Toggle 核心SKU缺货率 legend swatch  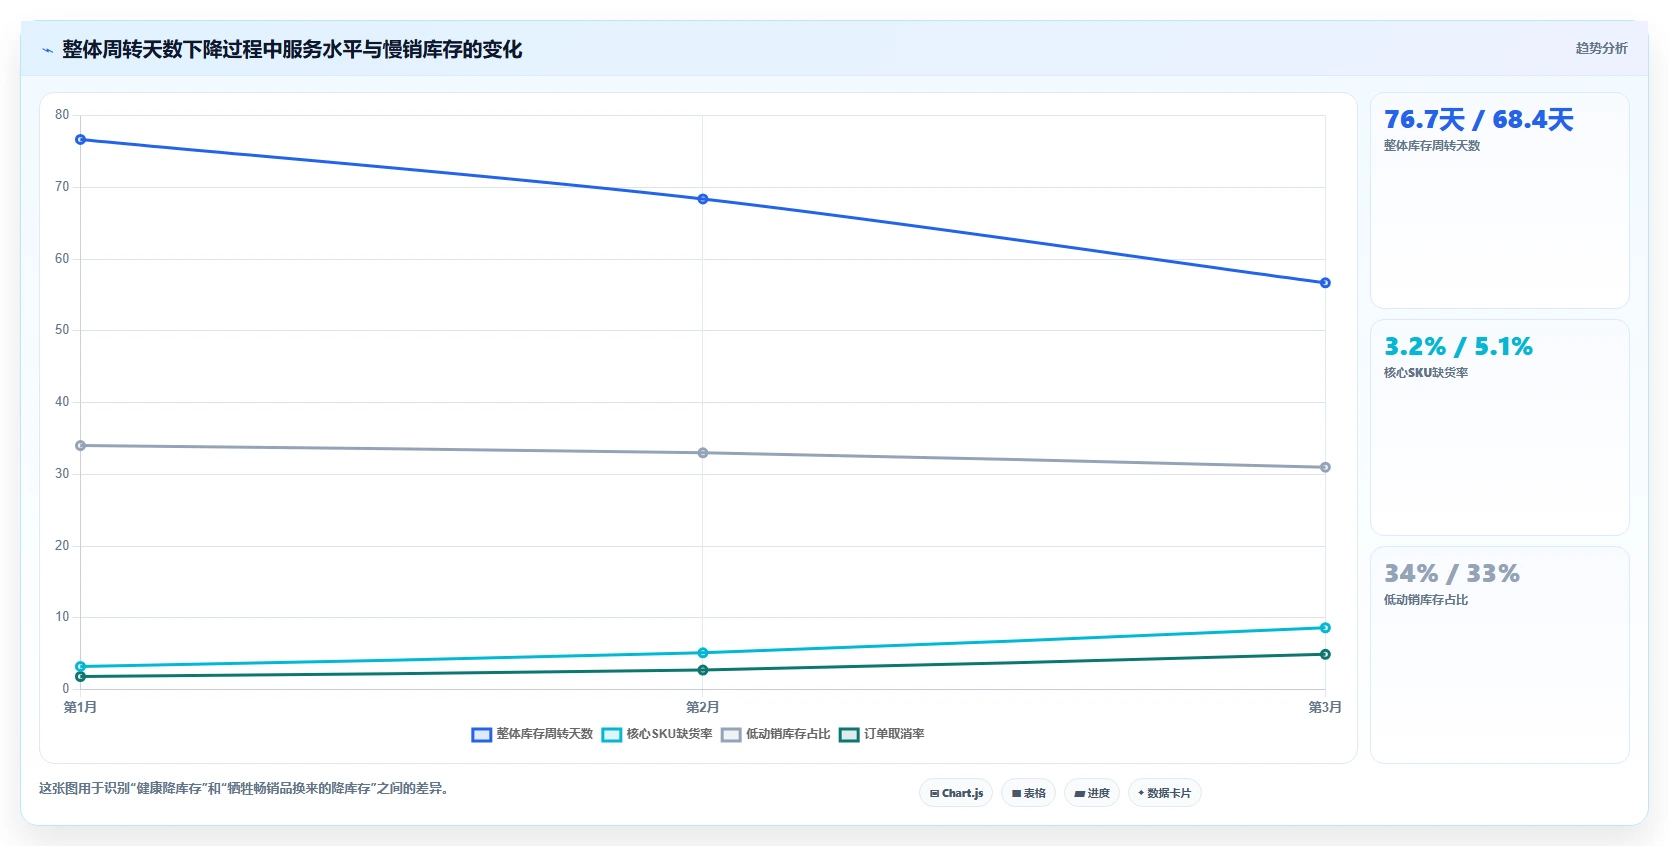coord(612,735)
